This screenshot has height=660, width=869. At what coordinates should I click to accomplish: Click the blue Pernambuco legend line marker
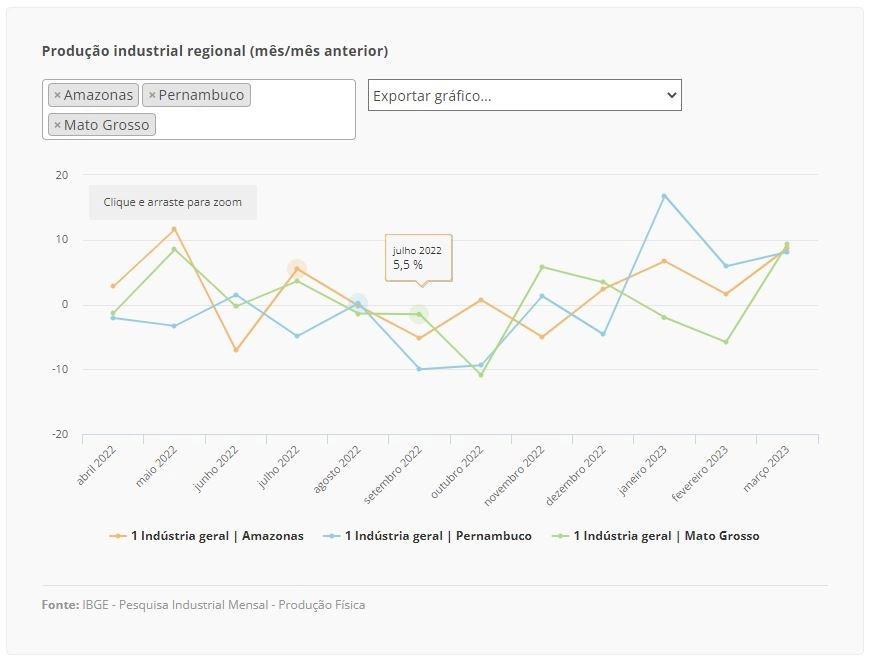point(331,536)
